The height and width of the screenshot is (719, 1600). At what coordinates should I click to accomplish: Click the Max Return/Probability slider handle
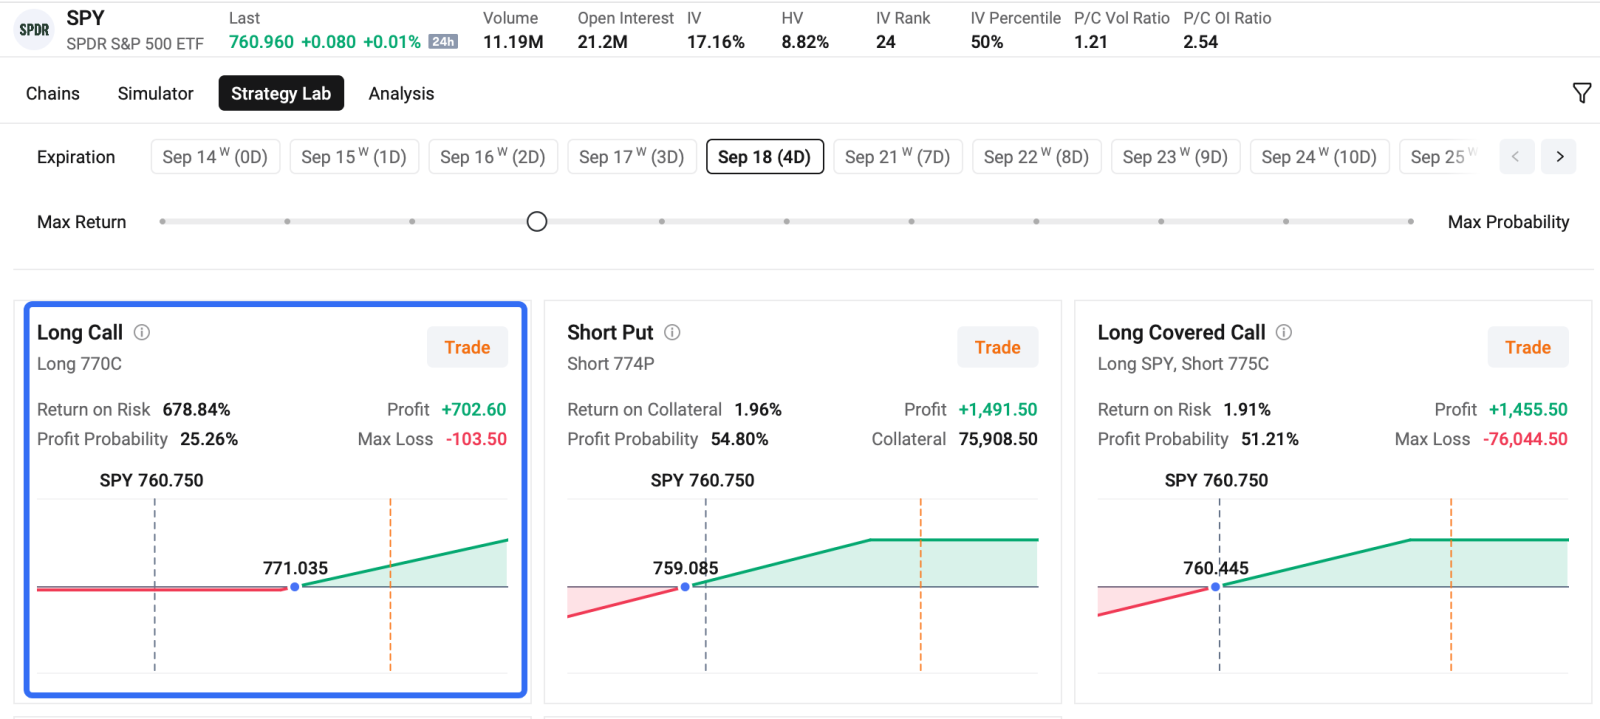tap(537, 221)
